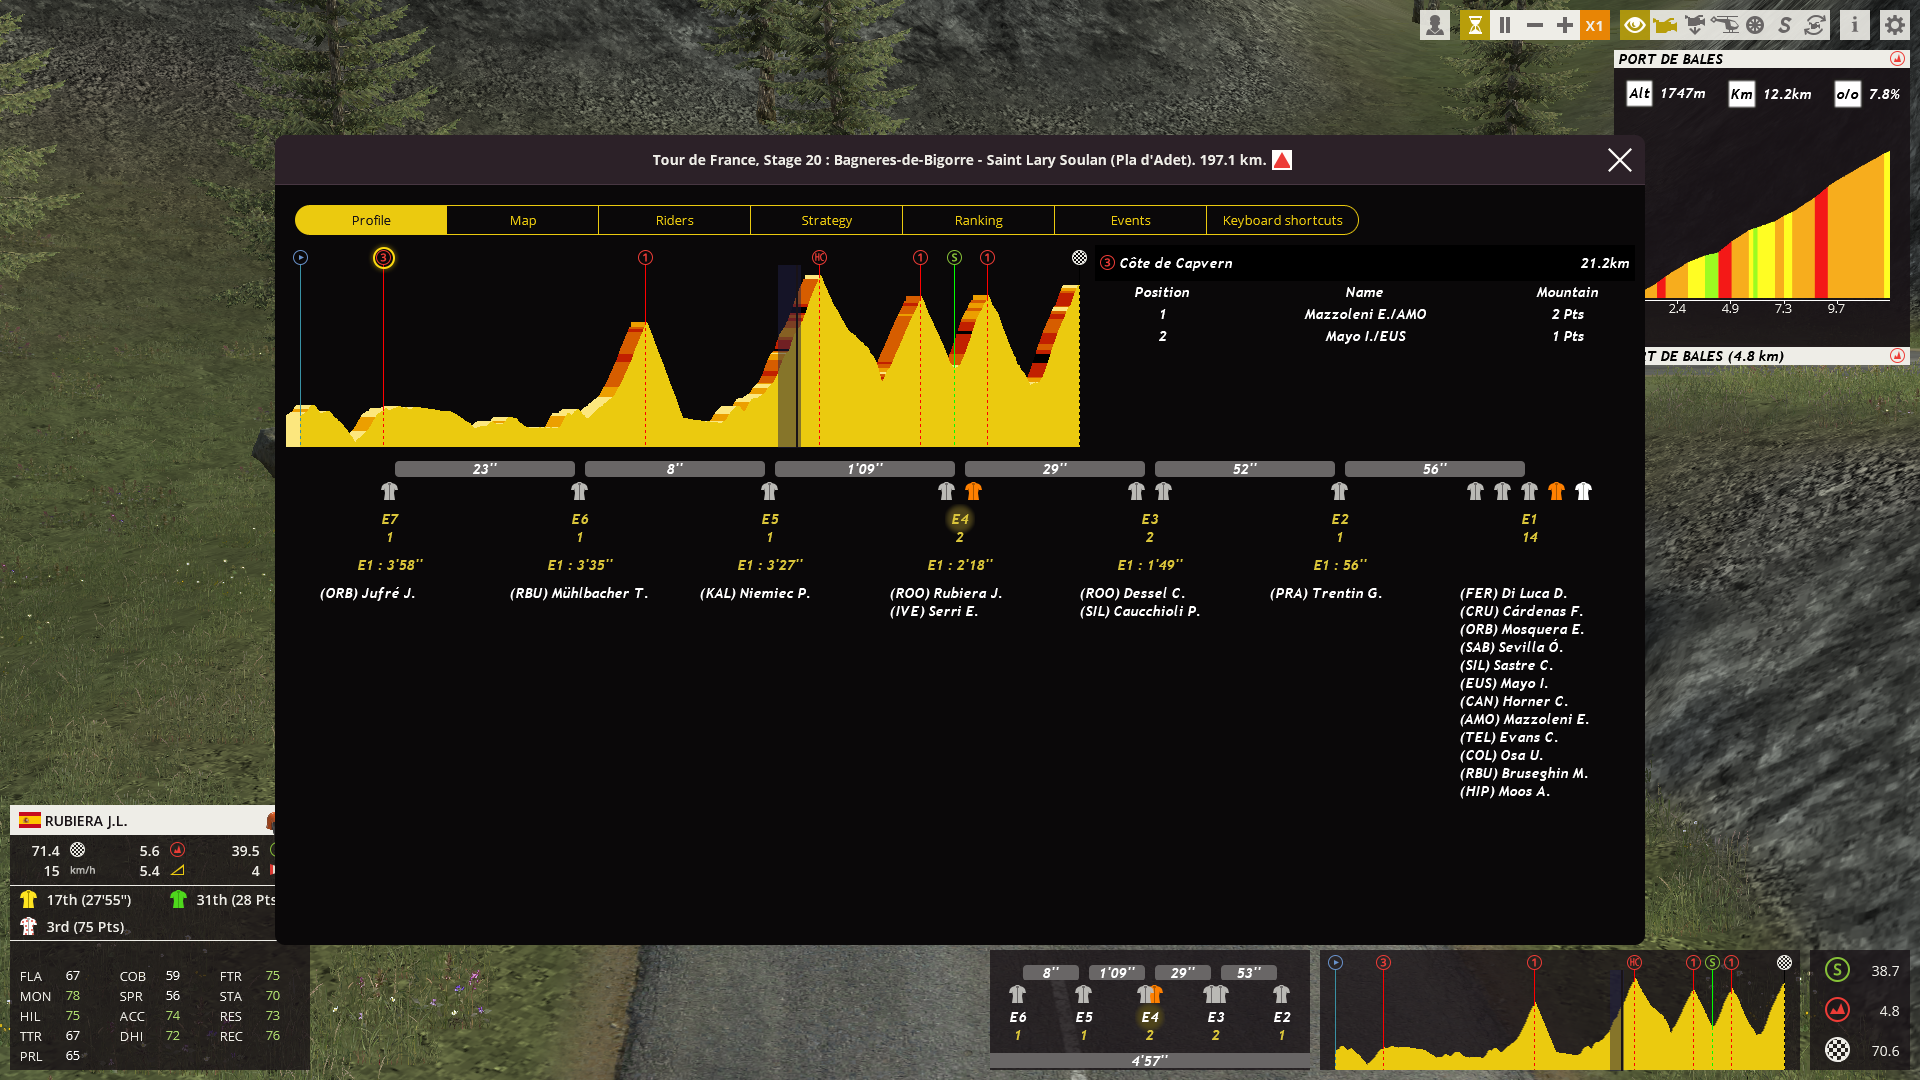1920x1080 pixels.
Task: Open the rider profile icon in top toolbar
Action: pos(1435,25)
